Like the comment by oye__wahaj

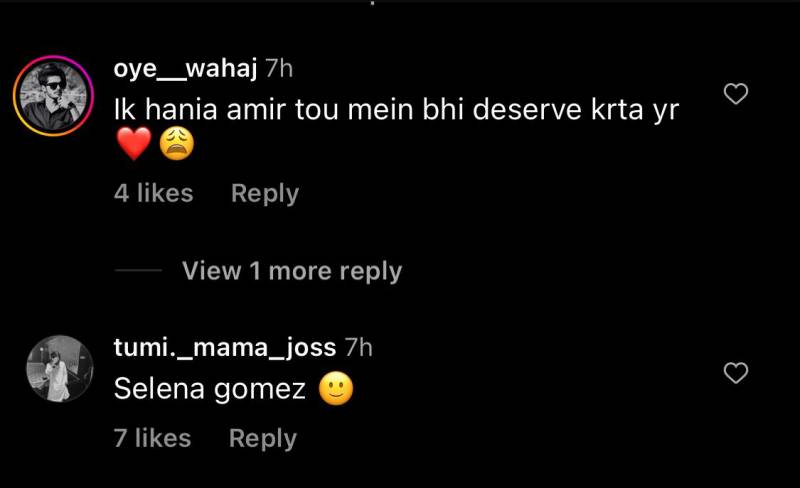pyautogui.click(x=736, y=94)
